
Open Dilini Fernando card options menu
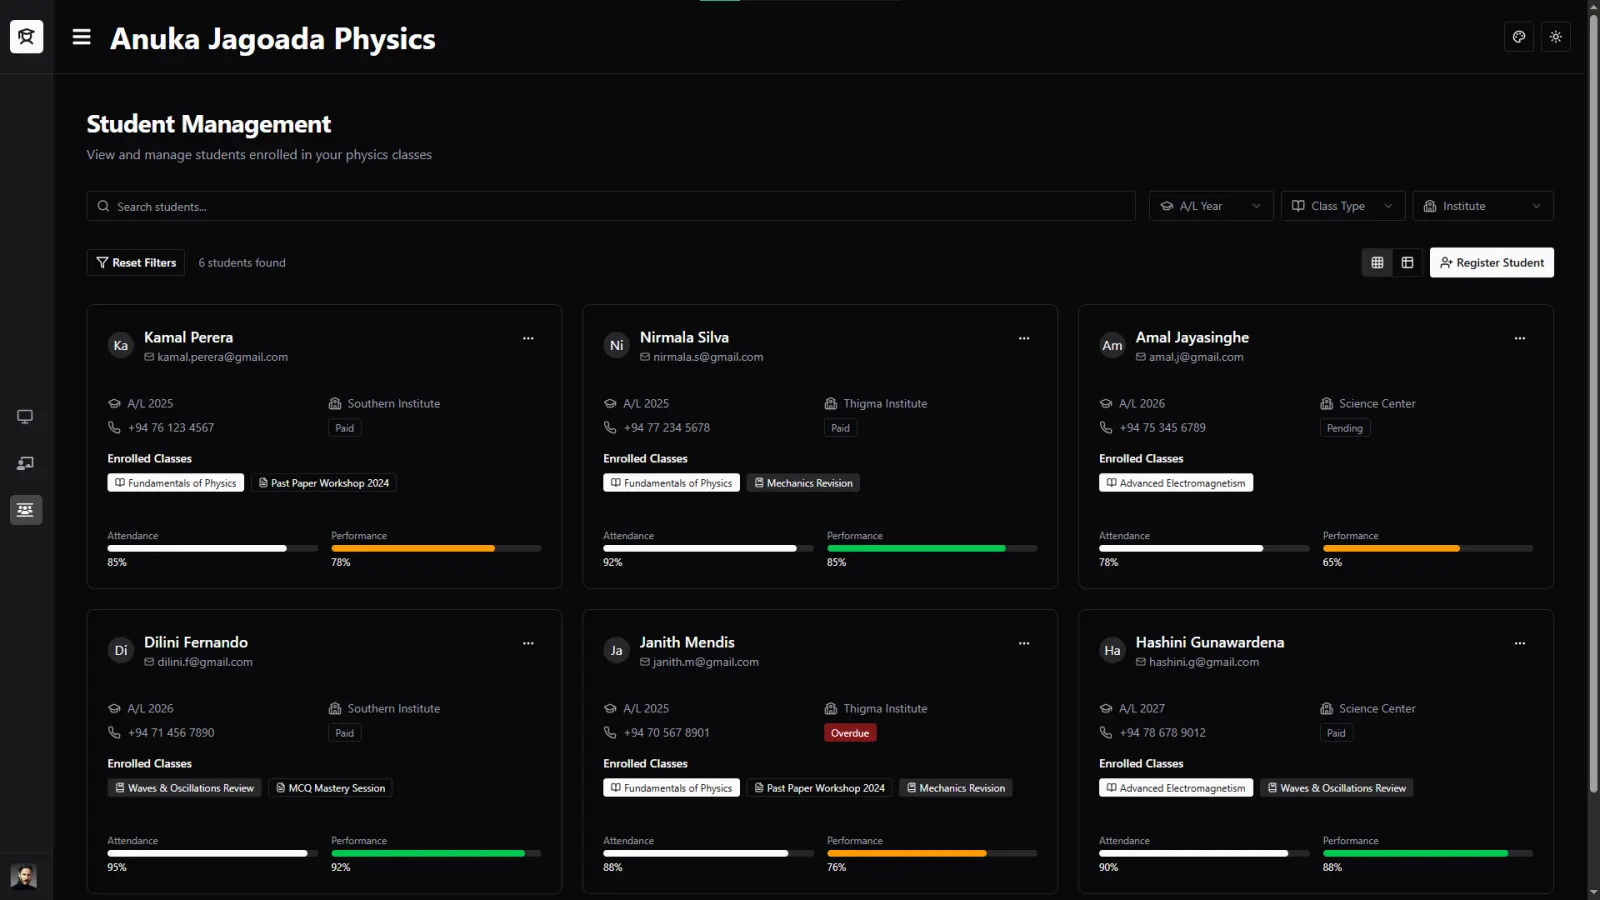pyautogui.click(x=528, y=643)
